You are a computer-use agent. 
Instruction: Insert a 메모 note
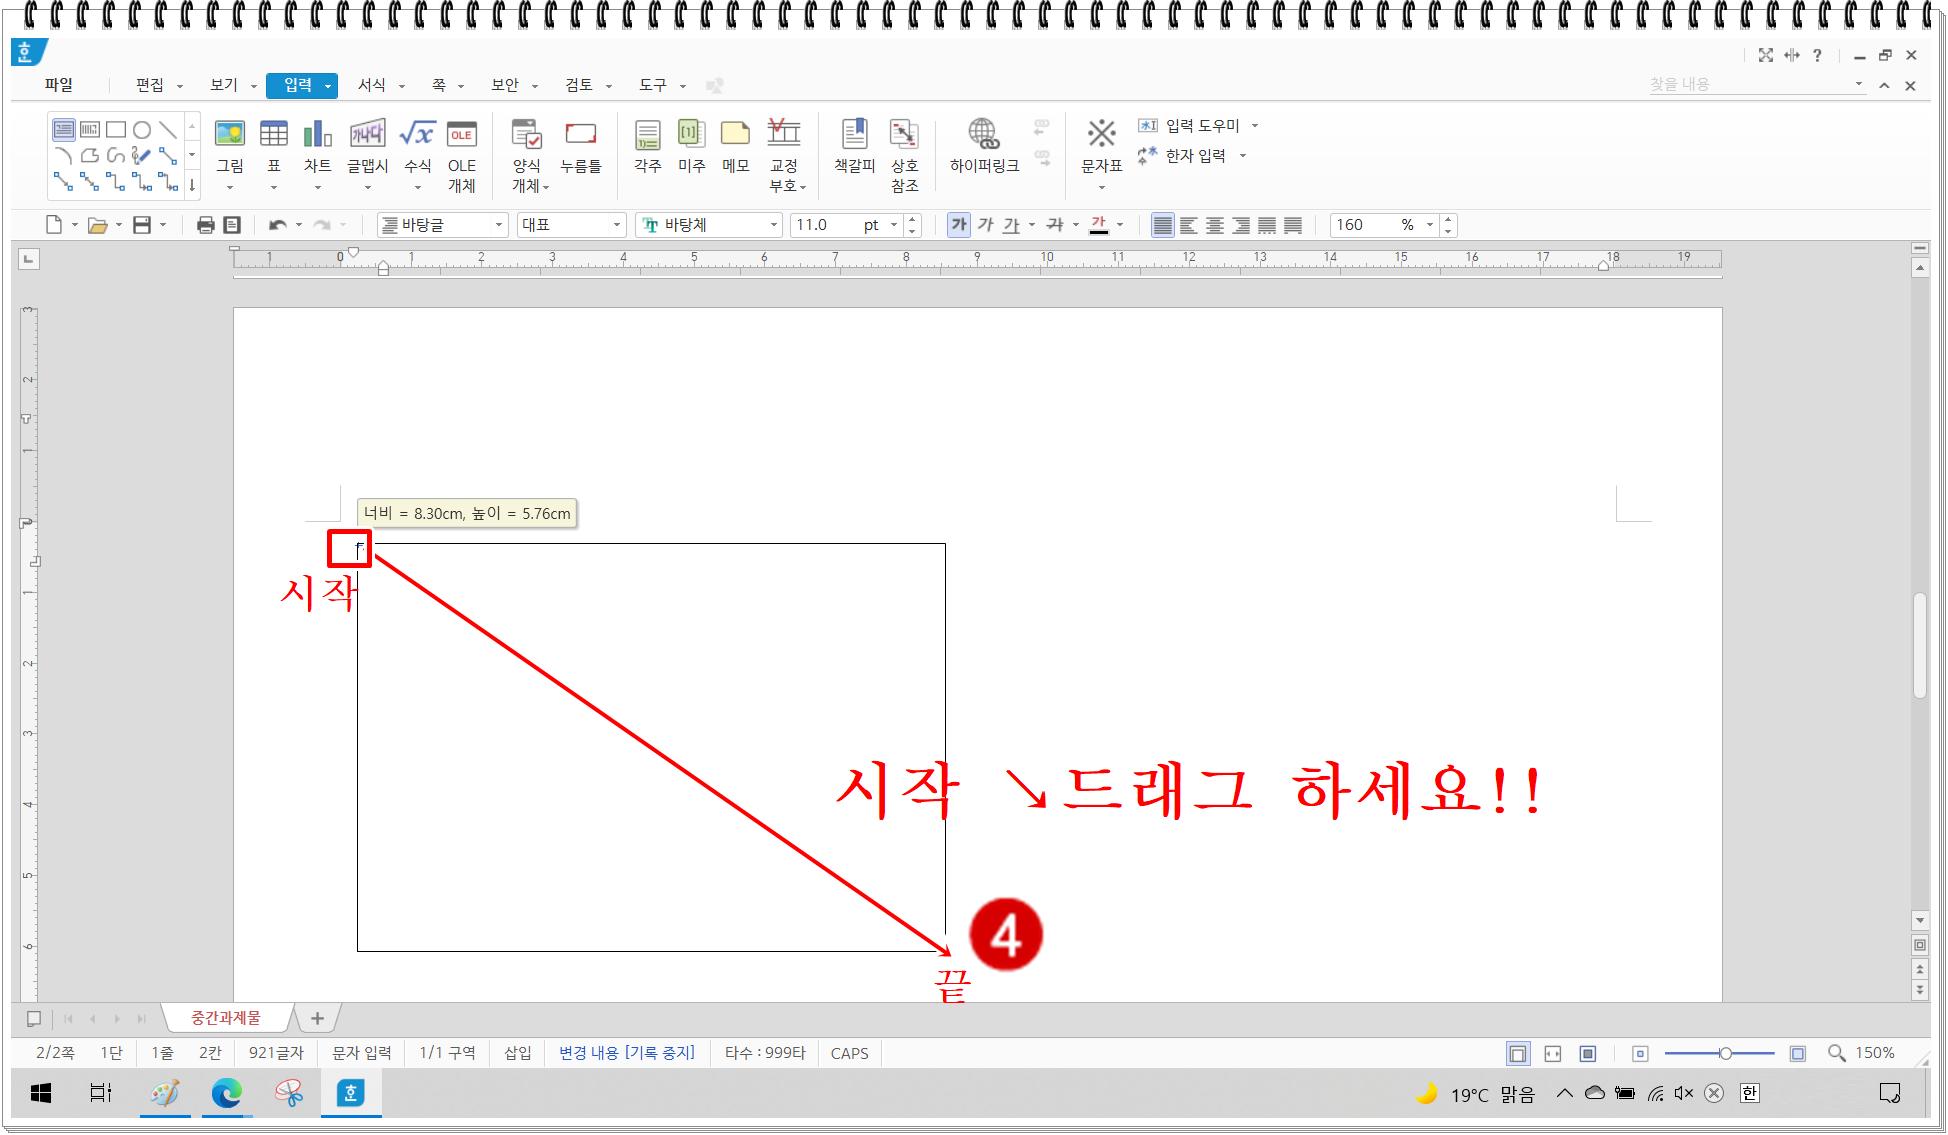coord(736,146)
